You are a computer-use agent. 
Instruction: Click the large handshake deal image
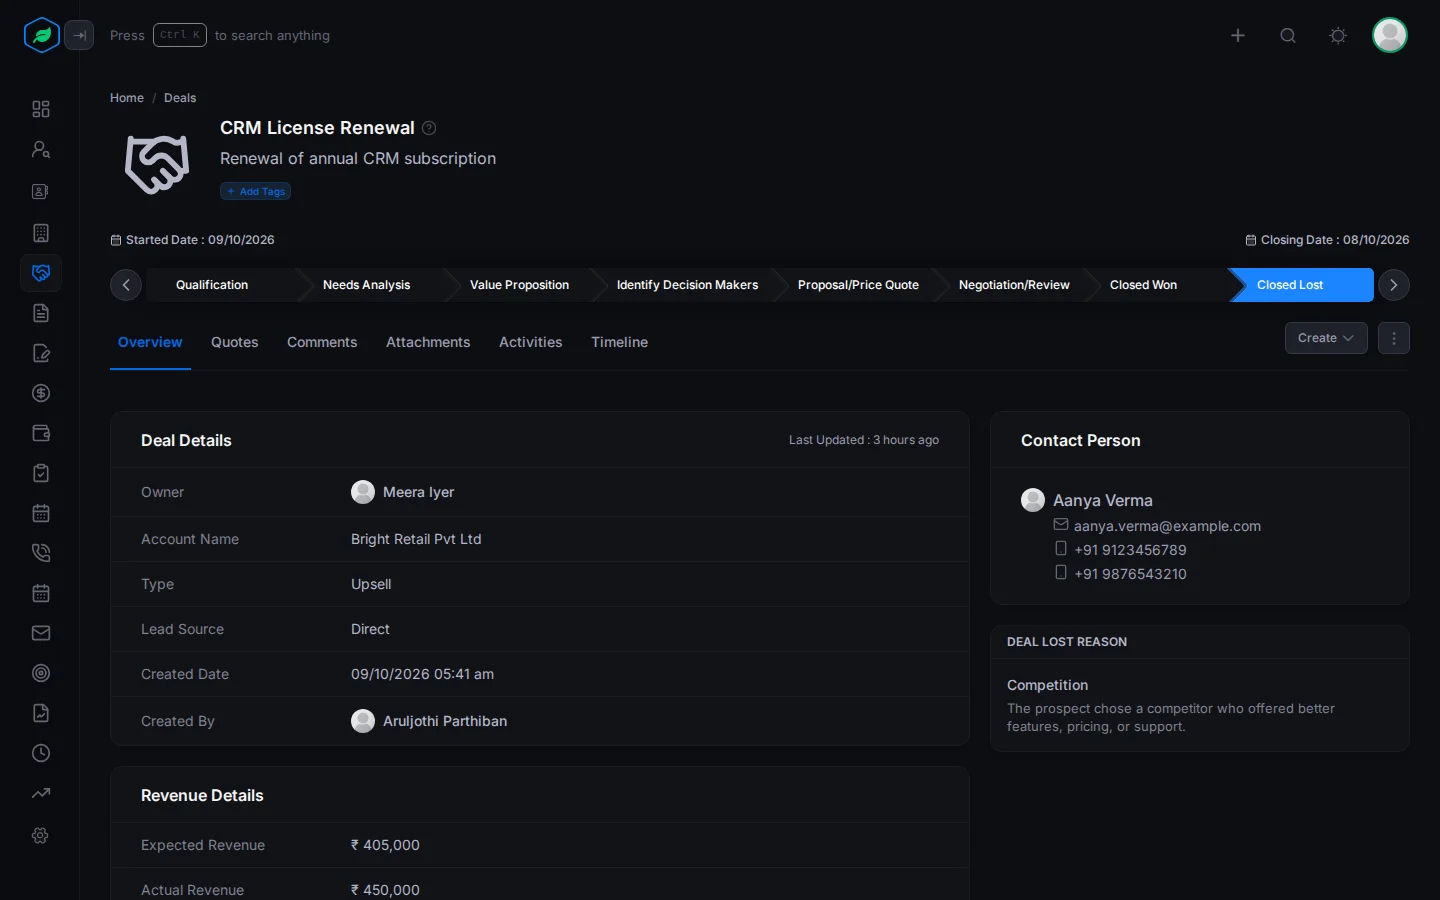tap(157, 164)
